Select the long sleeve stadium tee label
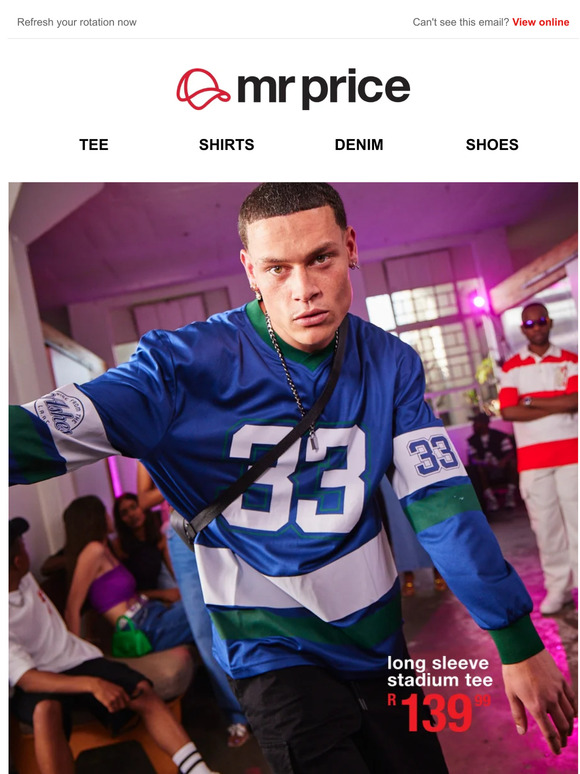This screenshot has width=580, height=774. pos(440,671)
